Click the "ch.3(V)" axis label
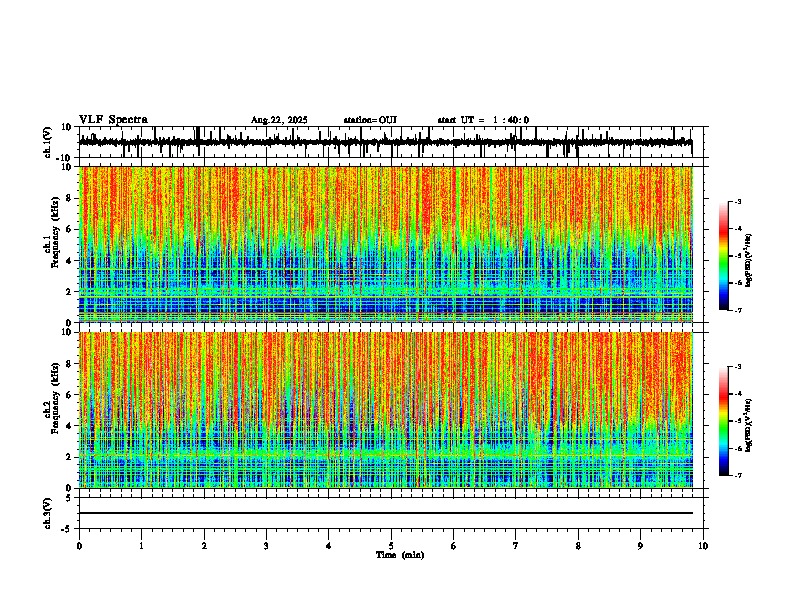The image size is (792, 612). click(47, 513)
